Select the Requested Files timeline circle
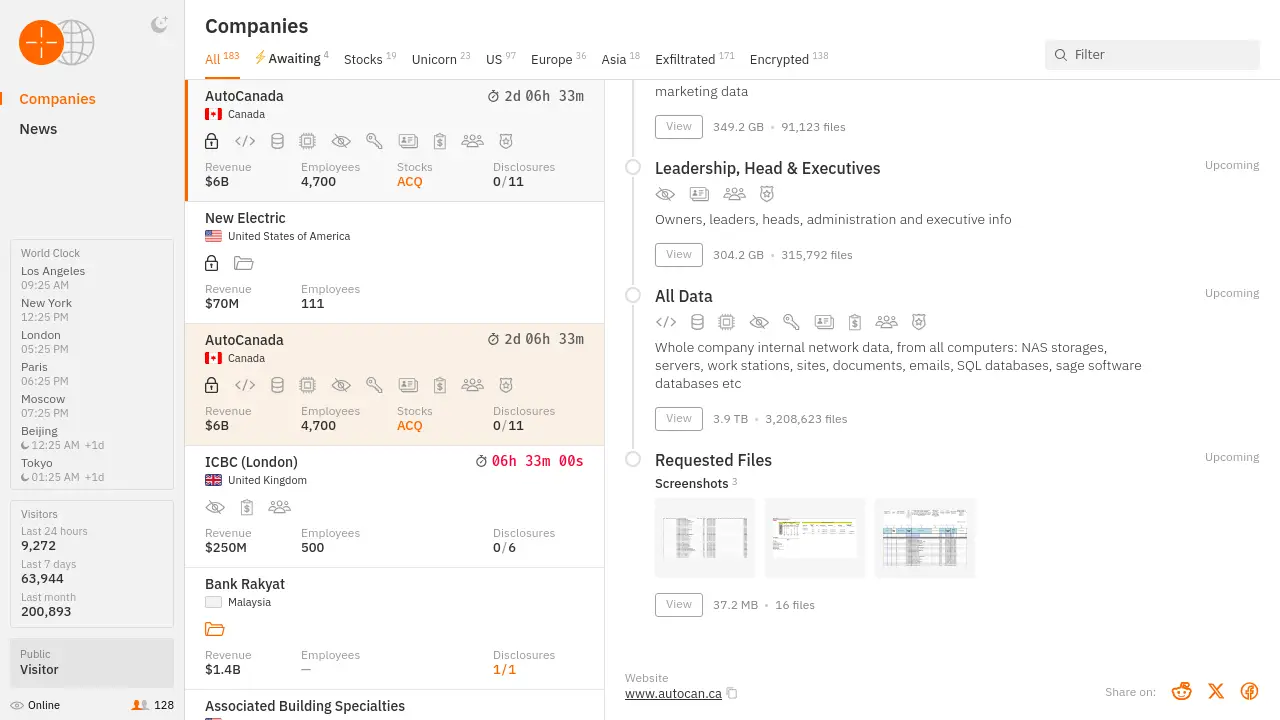This screenshot has height=720, width=1280. tap(633, 459)
